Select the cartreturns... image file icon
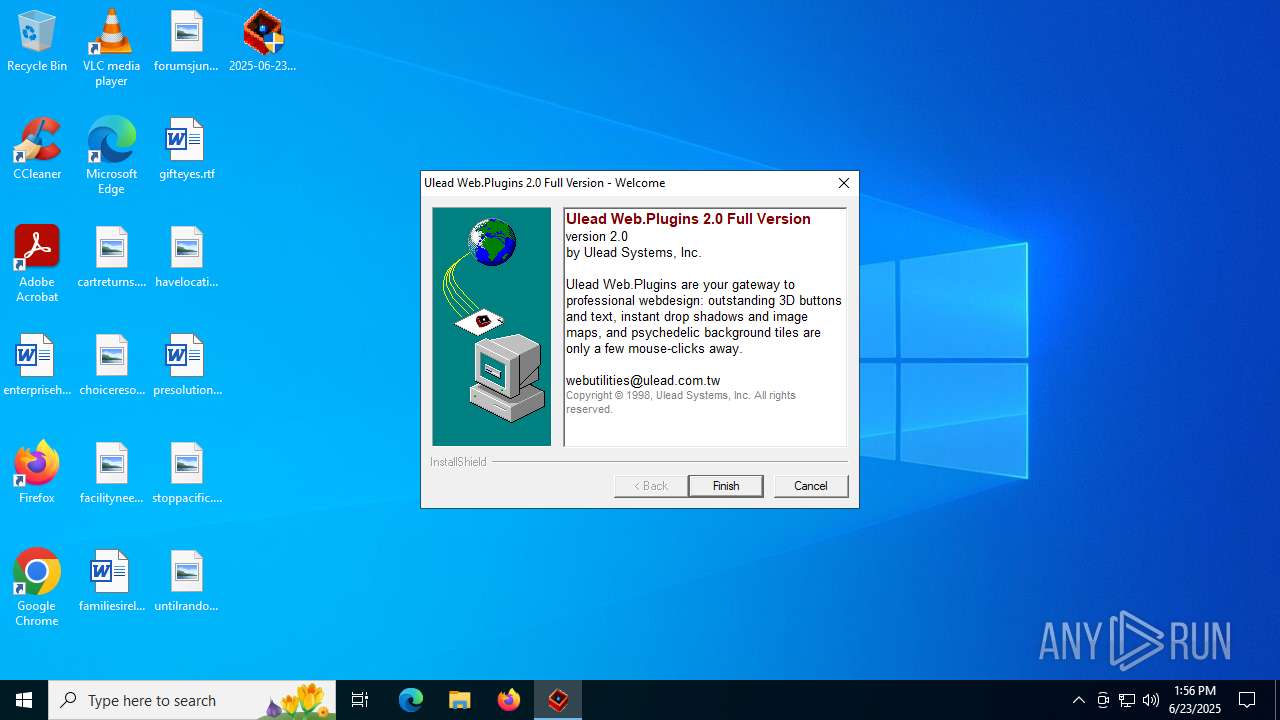The image size is (1280, 720). coord(111,258)
